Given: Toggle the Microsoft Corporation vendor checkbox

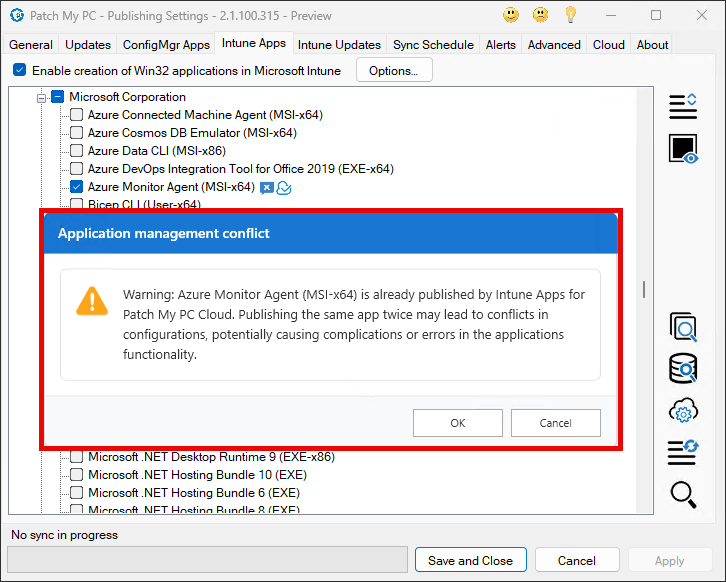Looking at the screenshot, I should pyautogui.click(x=58, y=97).
